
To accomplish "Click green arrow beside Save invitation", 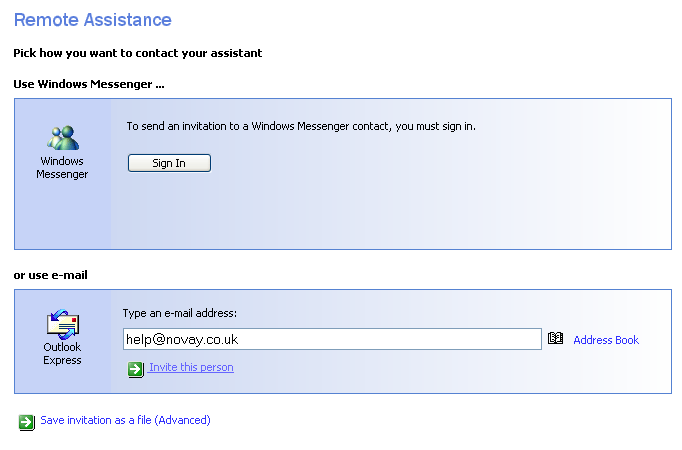I will pyautogui.click(x=27, y=422).
